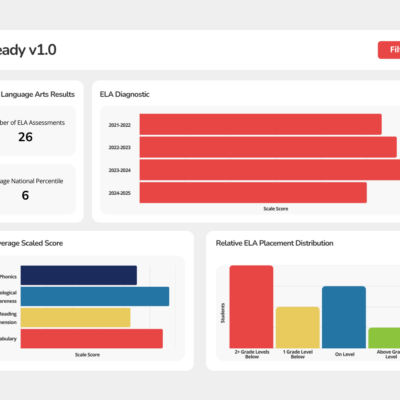The height and width of the screenshot is (400, 400).
Task: Click the On Level axis label
Action: (345, 354)
